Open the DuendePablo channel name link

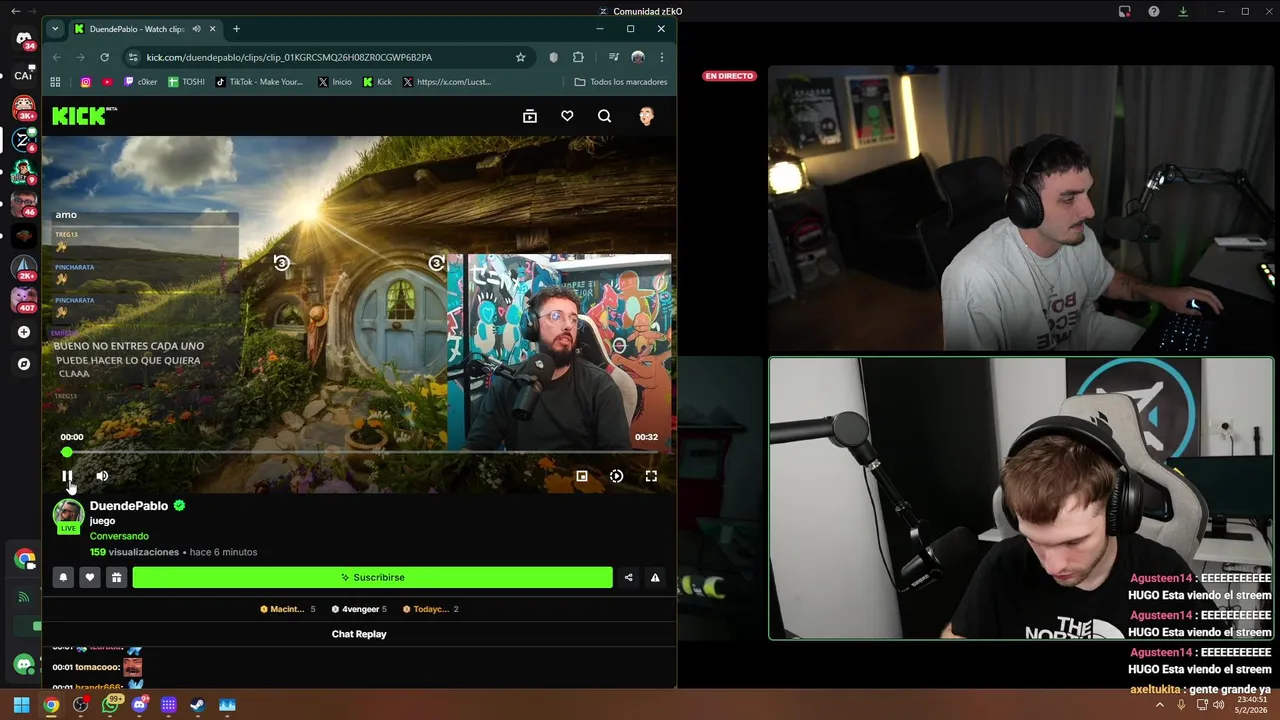pyautogui.click(x=129, y=506)
